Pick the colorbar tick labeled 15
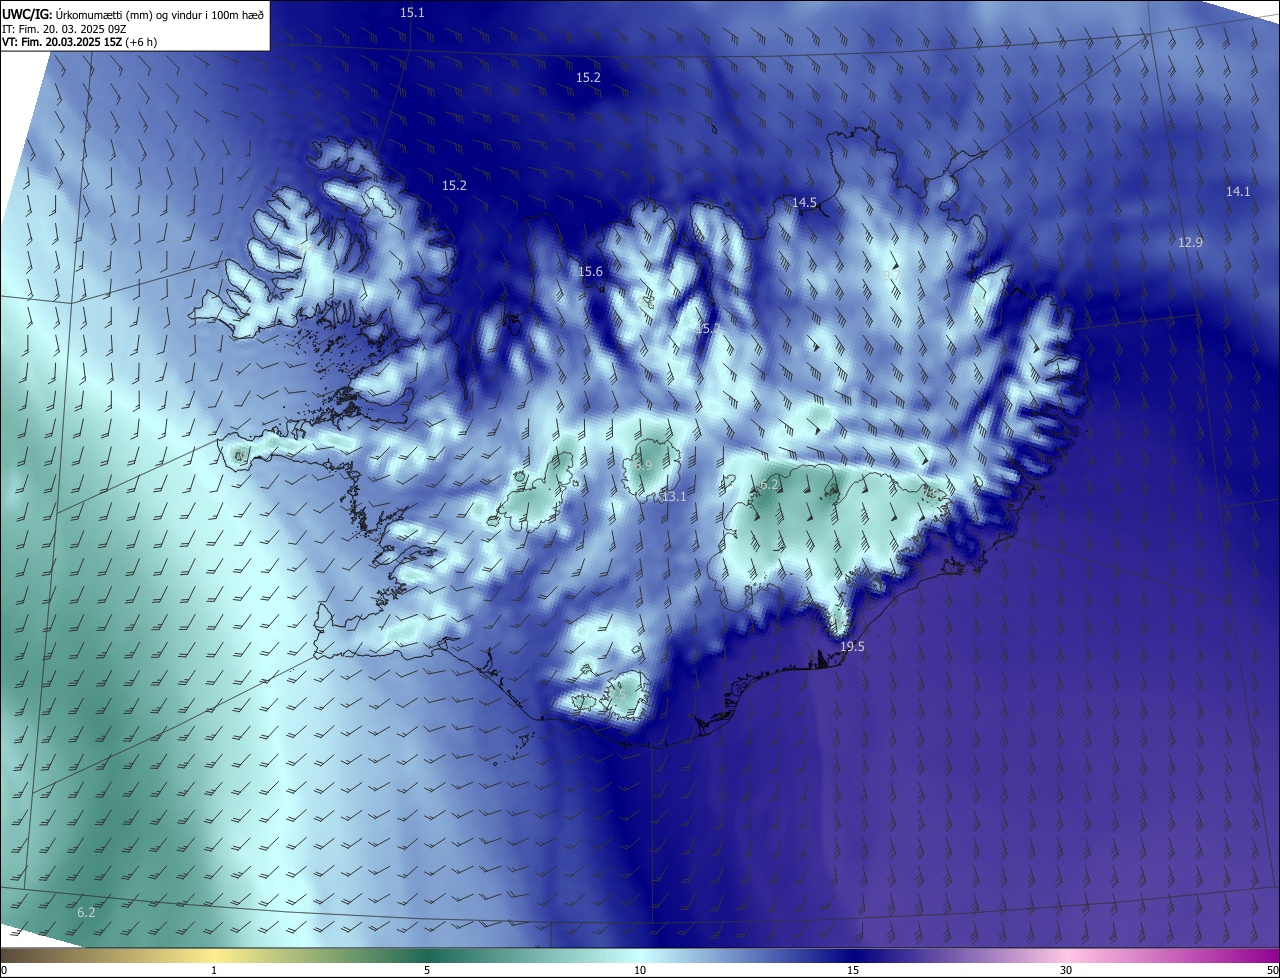Image resolution: width=1280 pixels, height=978 pixels. pos(853,970)
